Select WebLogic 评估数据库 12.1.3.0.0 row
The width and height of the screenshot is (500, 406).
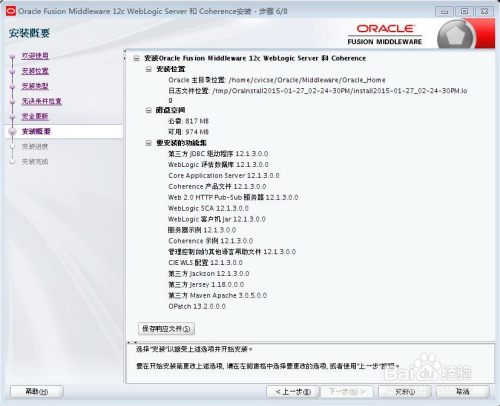click(x=218, y=165)
